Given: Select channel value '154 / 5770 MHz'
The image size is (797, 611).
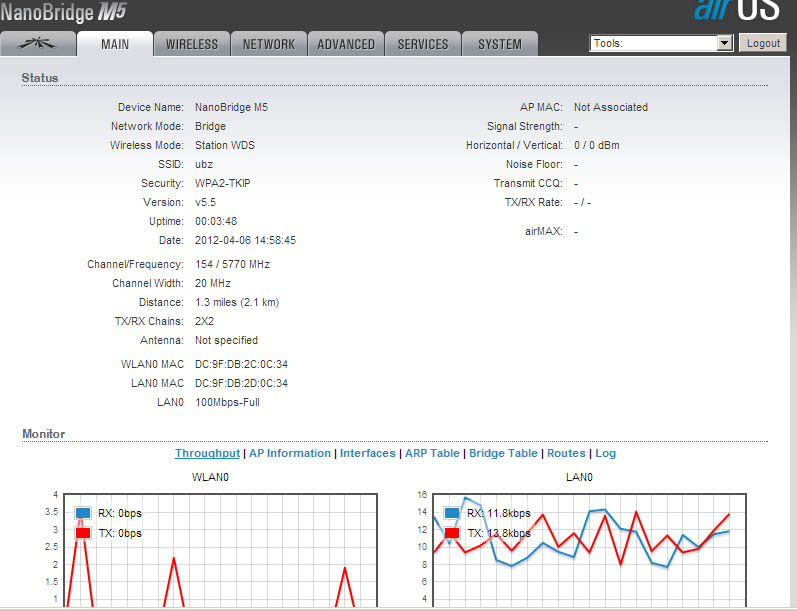Looking at the screenshot, I should [x=232, y=264].
